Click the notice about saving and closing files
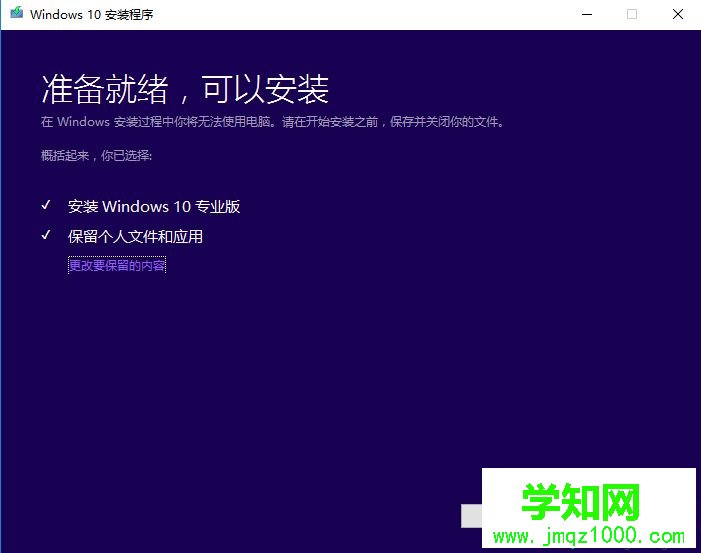Image resolution: width=701 pixels, height=553 pixels. pos(272,122)
